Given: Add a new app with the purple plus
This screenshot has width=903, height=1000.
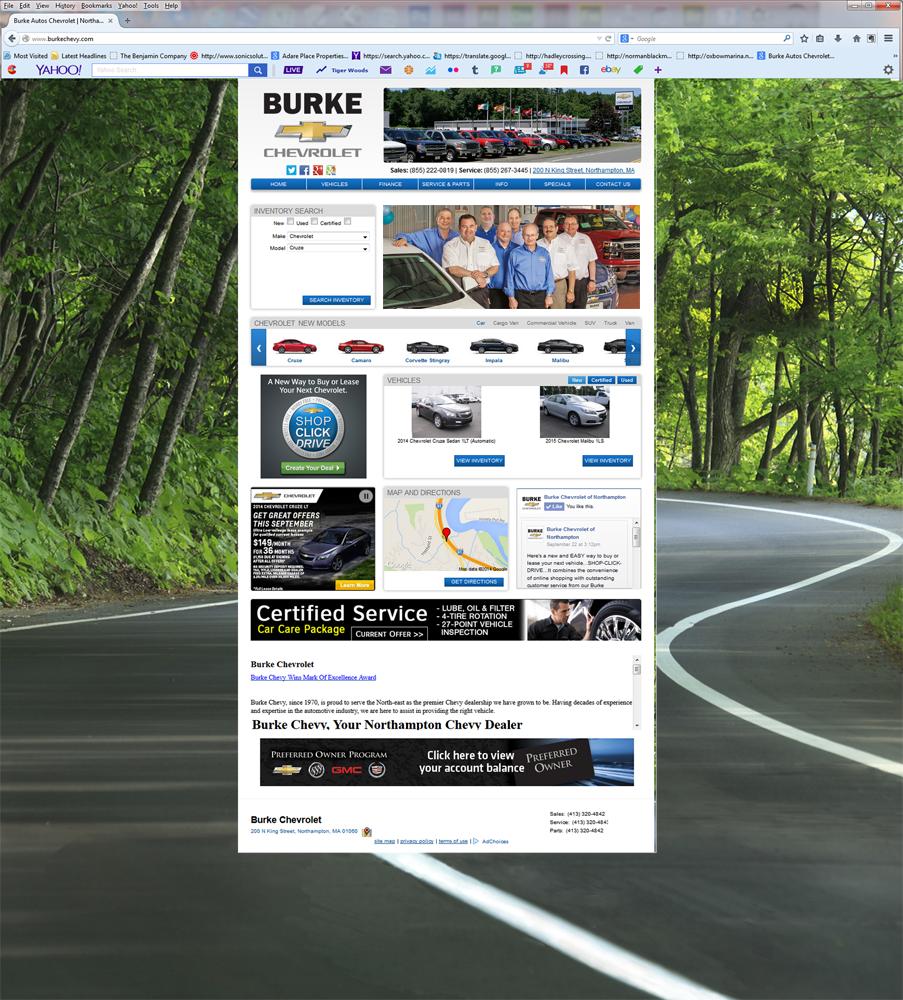Looking at the screenshot, I should (x=657, y=70).
